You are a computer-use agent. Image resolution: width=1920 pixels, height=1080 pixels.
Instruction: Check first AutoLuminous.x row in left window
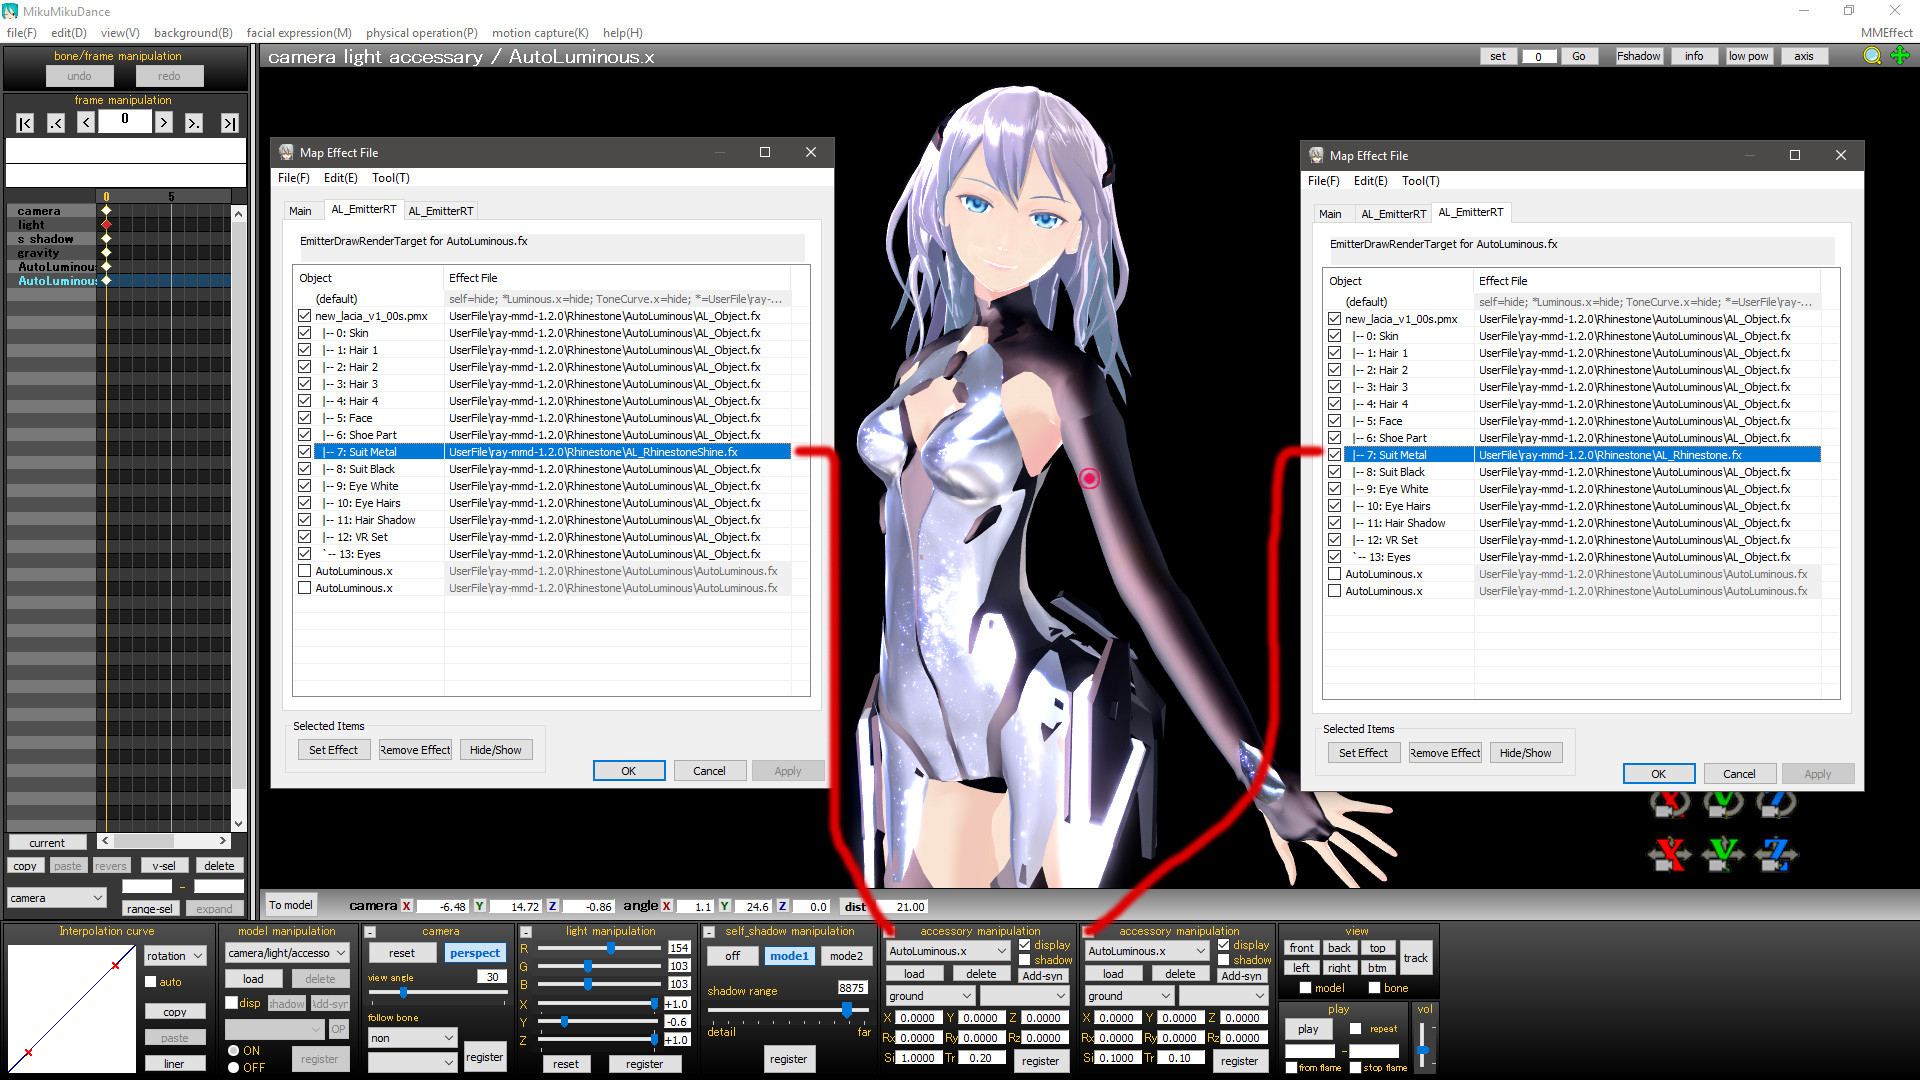(304, 571)
